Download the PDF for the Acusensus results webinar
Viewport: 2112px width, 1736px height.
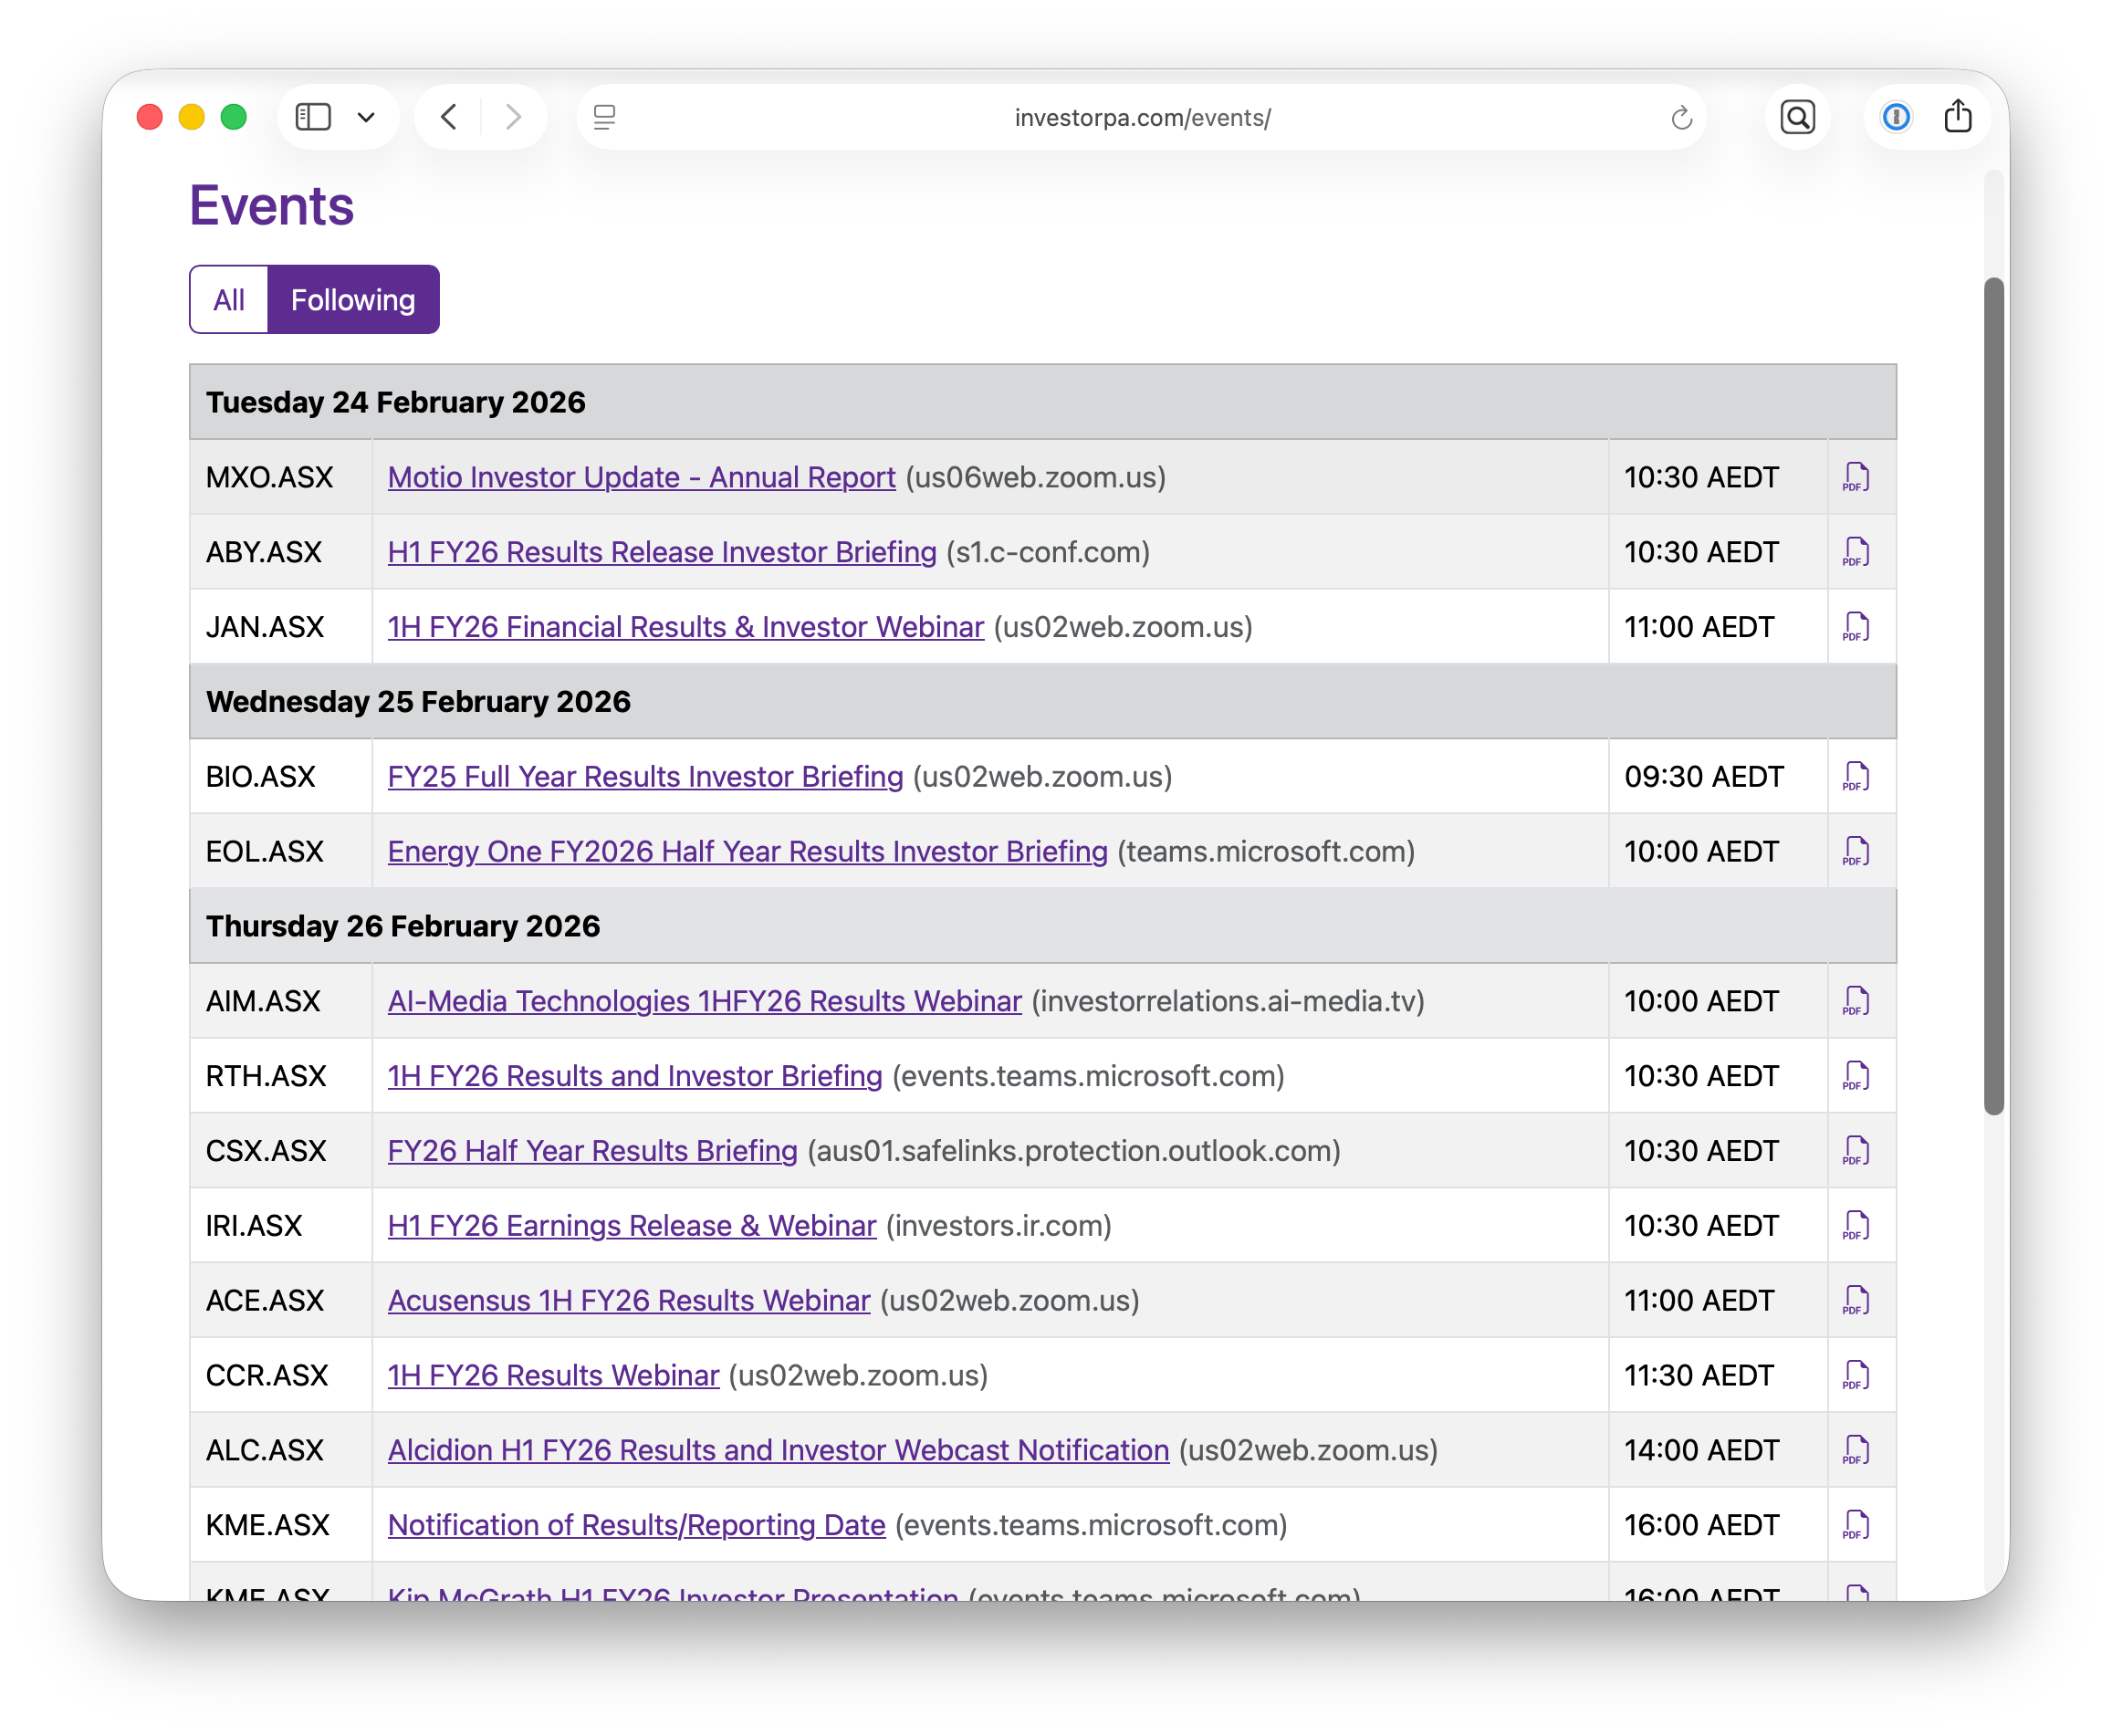pyautogui.click(x=1855, y=1300)
